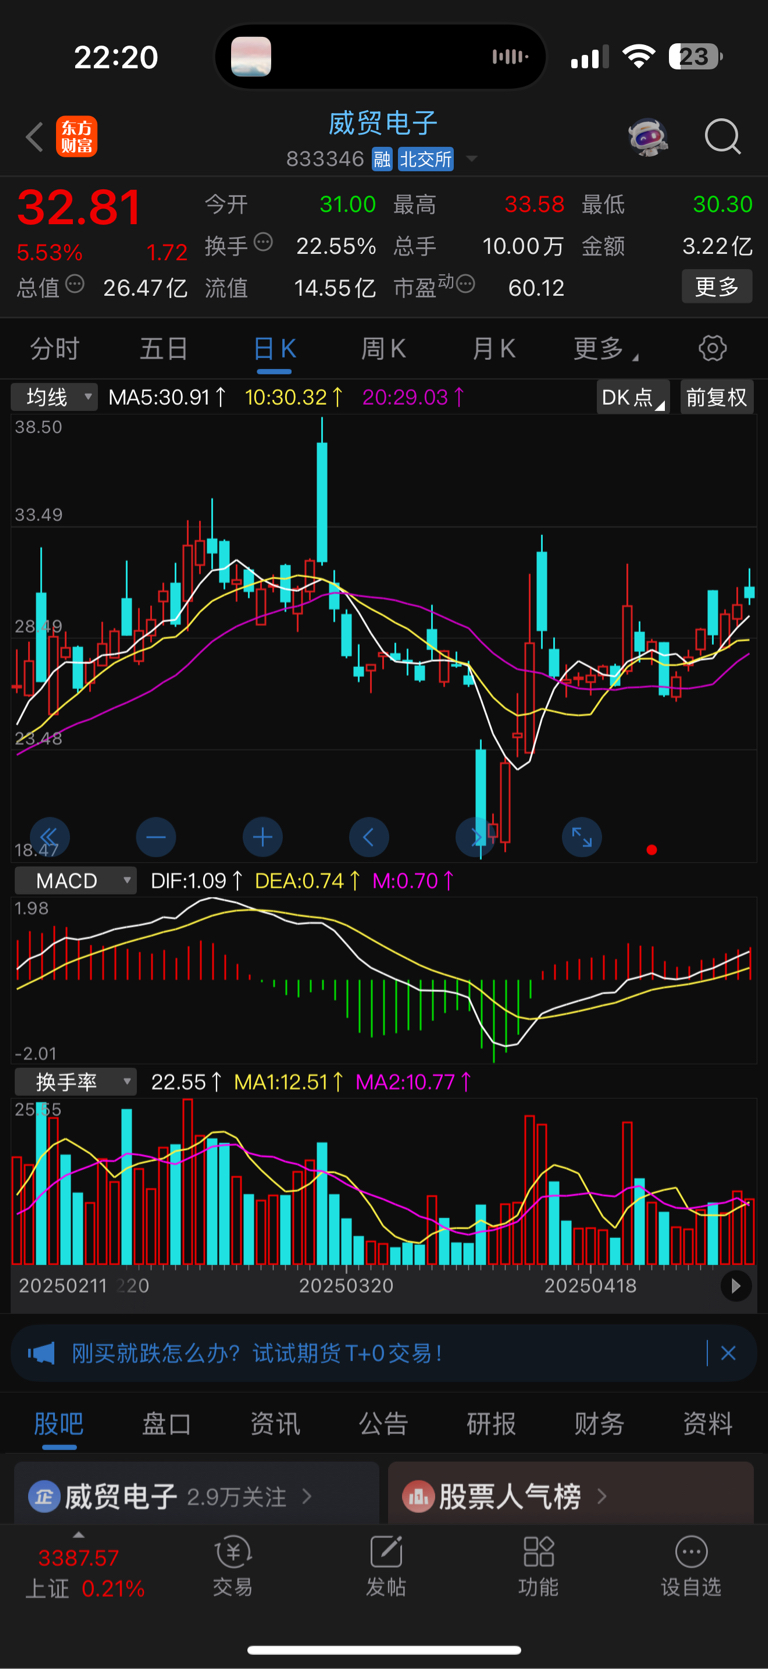Jump to earliest with double-left arrows
The image size is (768, 1669).
pyautogui.click(x=49, y=836)
